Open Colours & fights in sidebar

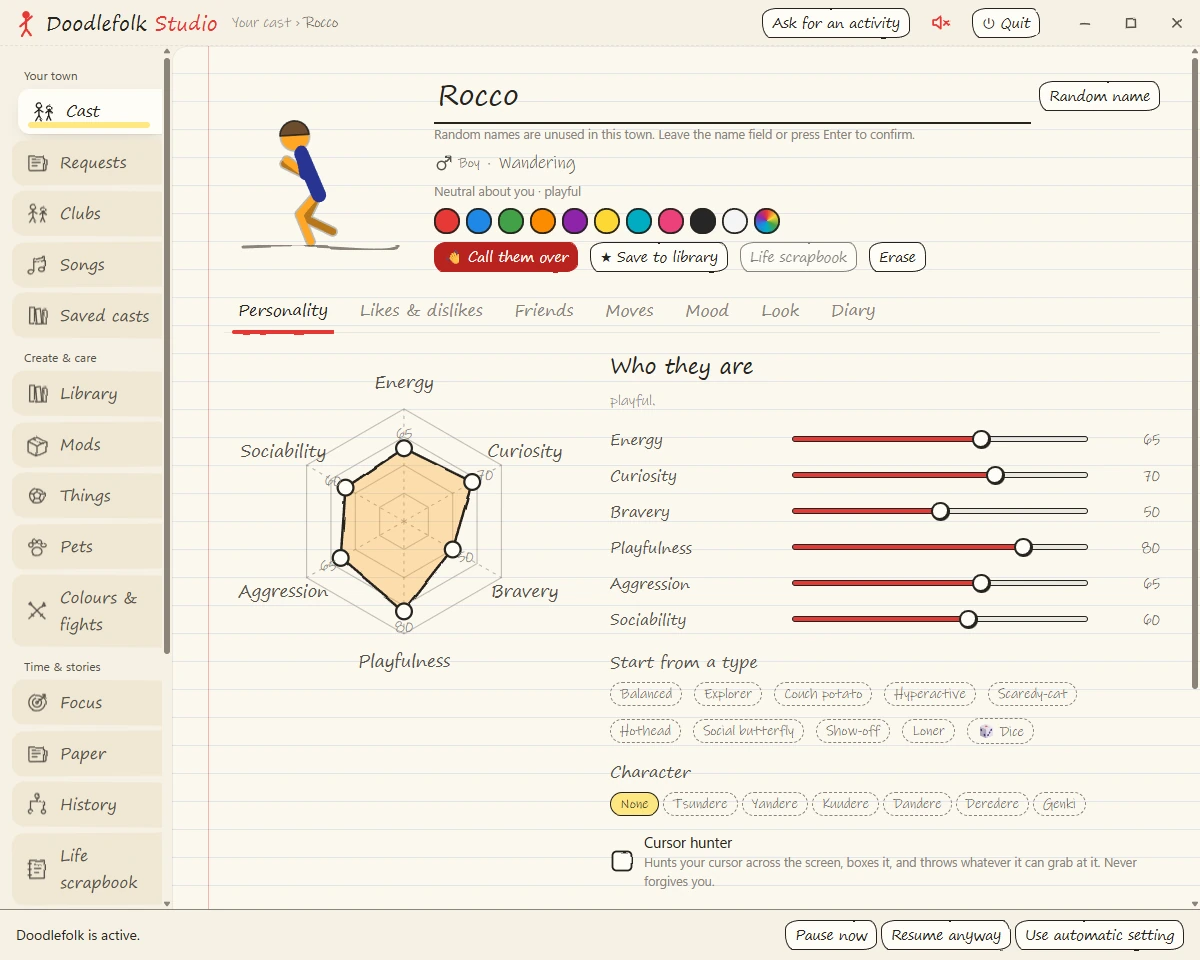coord(87,611)
